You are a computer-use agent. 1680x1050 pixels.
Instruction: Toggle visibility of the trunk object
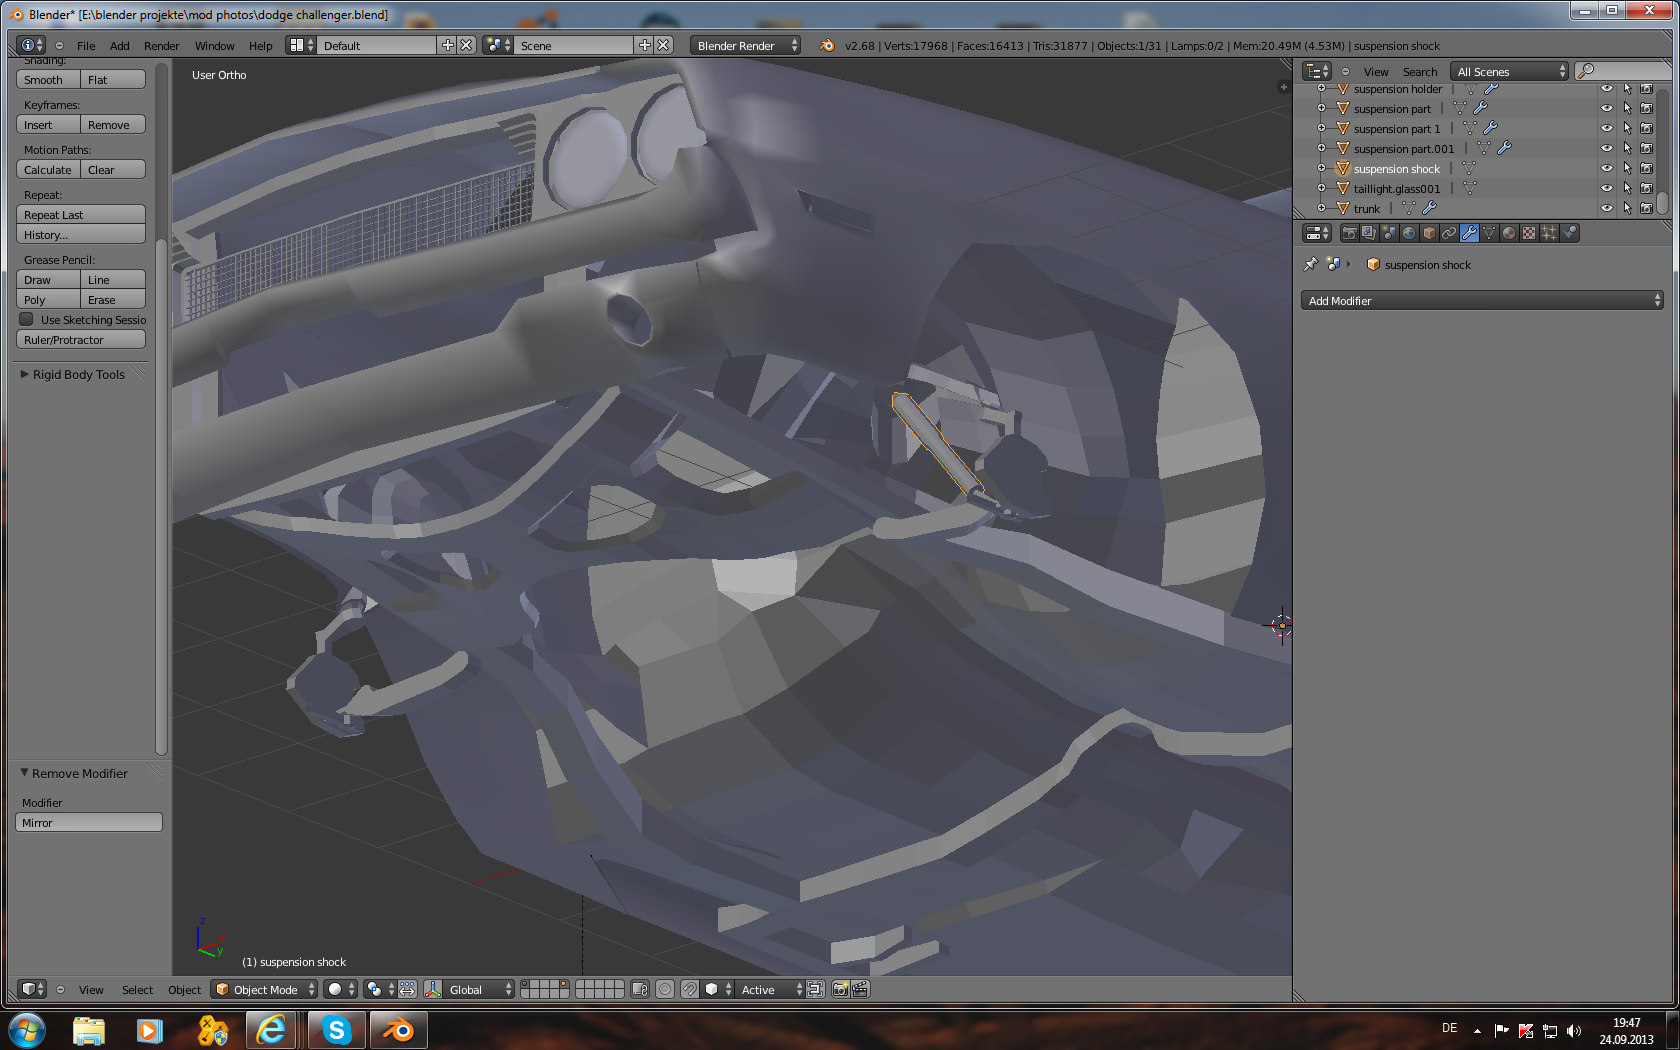(x=1606, y=208)
